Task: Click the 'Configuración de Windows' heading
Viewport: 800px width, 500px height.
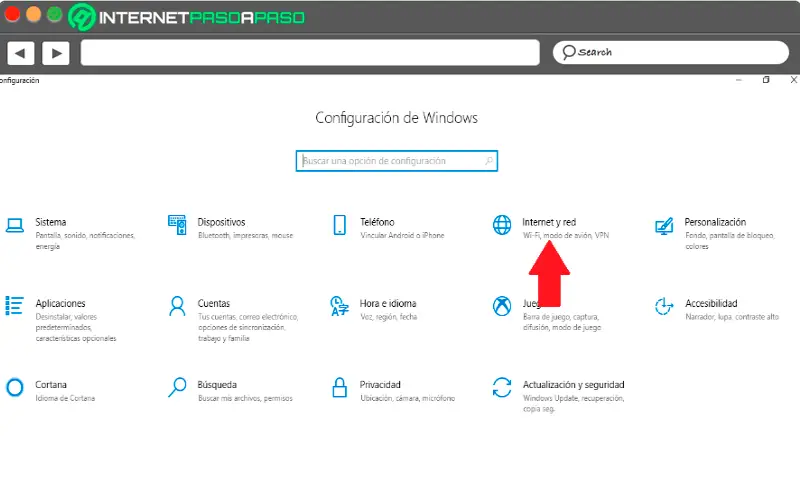Action: tap(396, 118)
